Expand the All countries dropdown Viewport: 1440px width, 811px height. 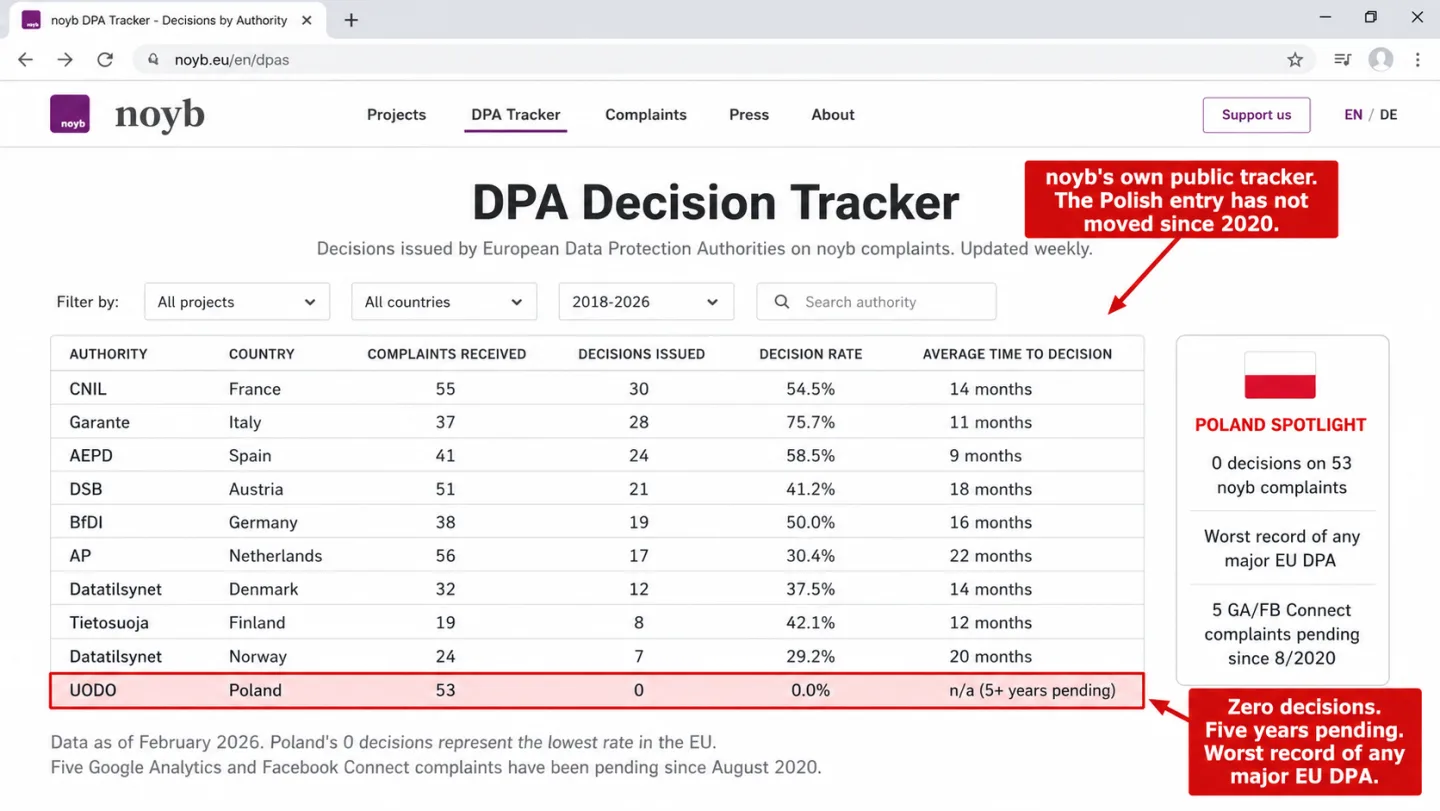tap(444, 302)
